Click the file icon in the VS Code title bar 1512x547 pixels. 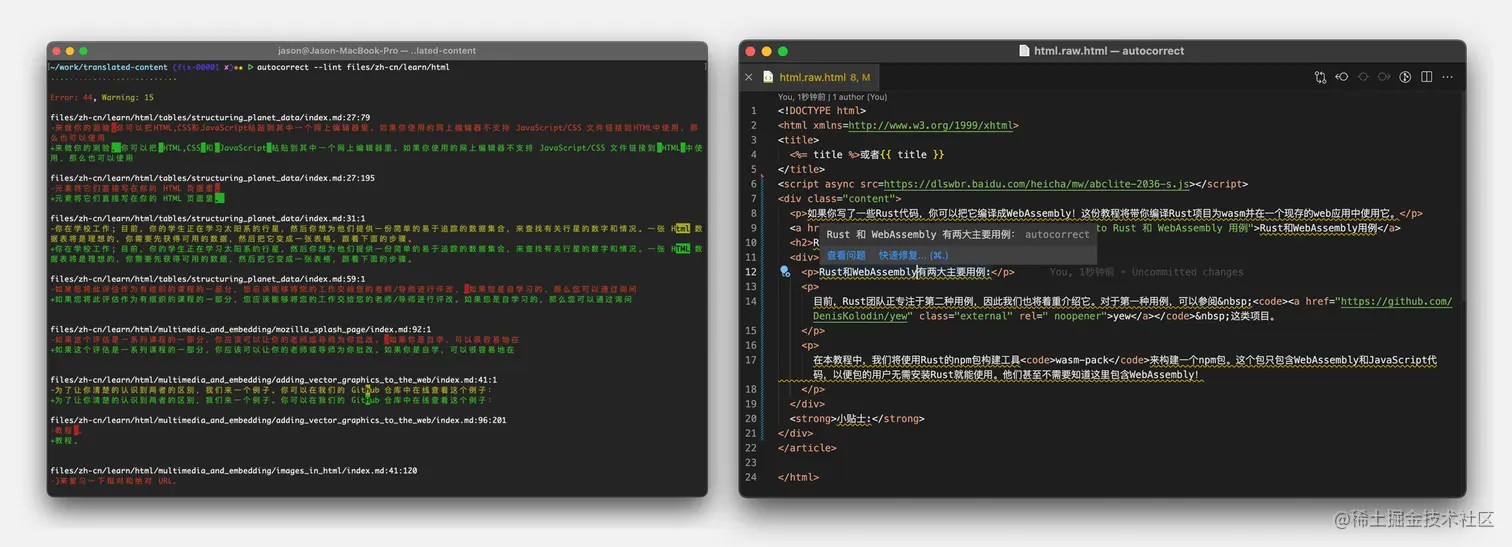[1024, 51]
